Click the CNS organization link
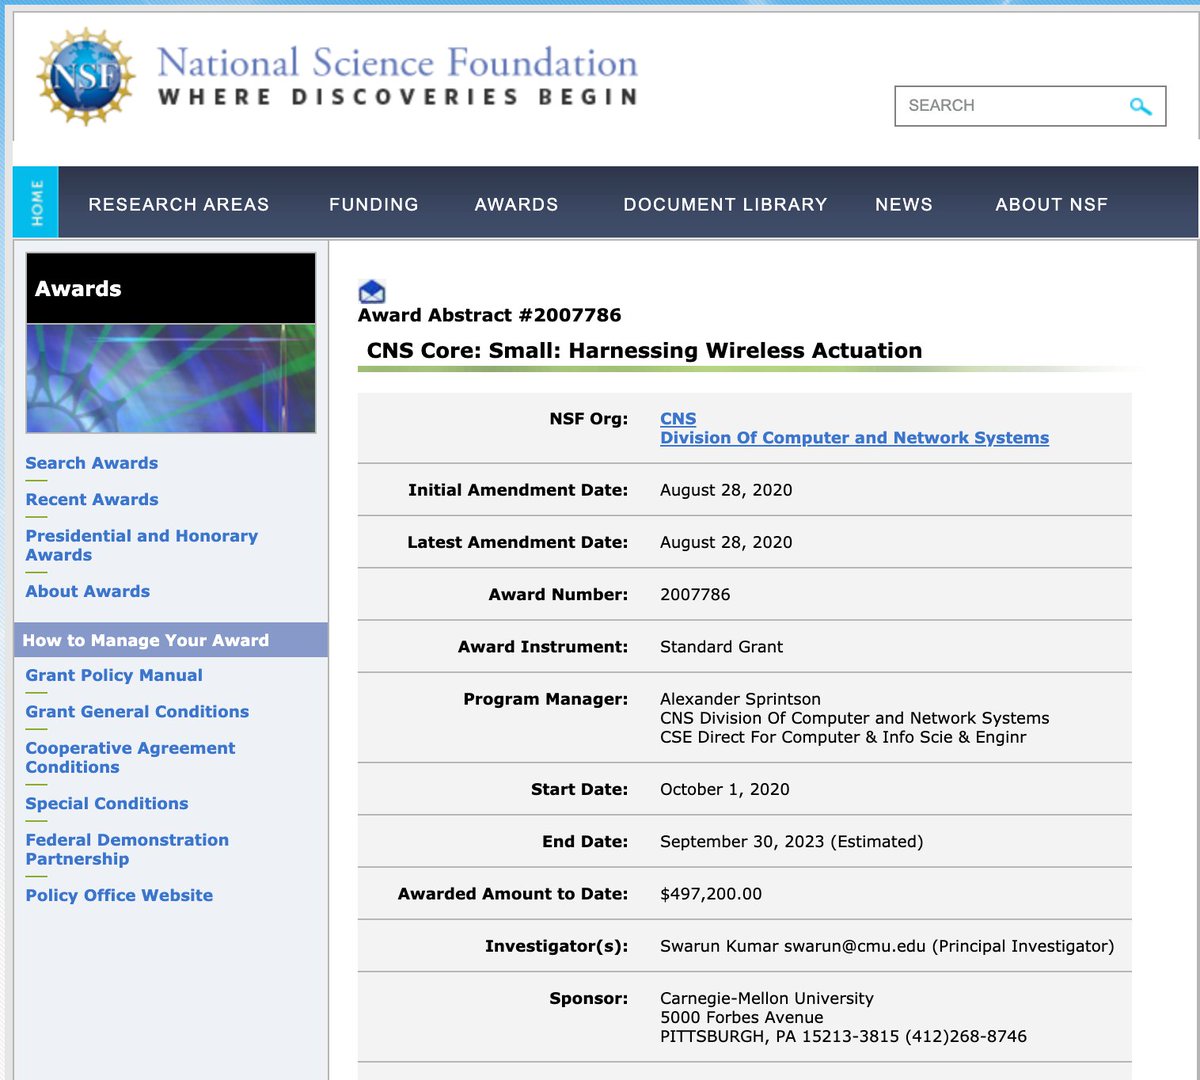The image size is (1200, 1080). pyautogui.click(x=678, y=419)
